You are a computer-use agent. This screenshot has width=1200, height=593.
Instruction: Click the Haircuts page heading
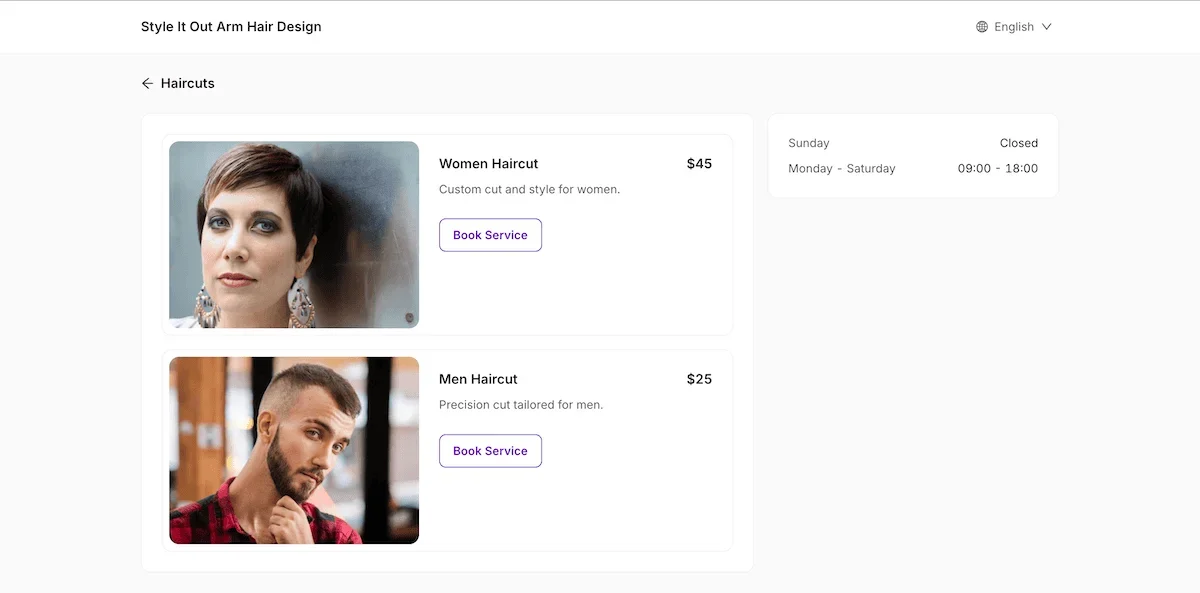click(x=188, y=83)
